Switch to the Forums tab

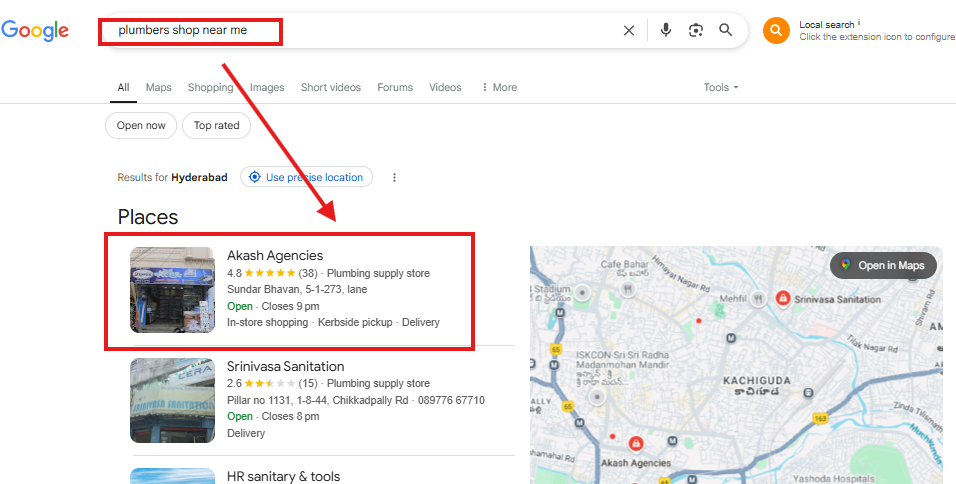click(x=394, y=87)
